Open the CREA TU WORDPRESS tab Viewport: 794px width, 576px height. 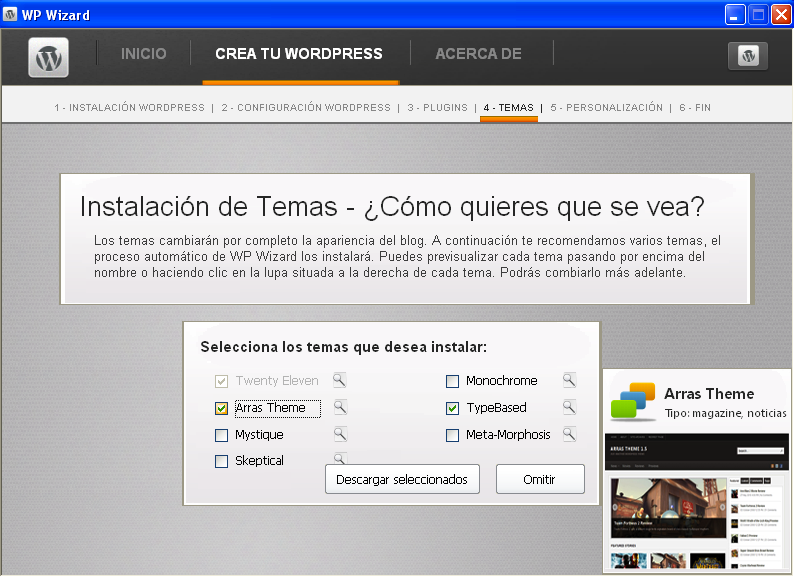[x=299, y=54]
